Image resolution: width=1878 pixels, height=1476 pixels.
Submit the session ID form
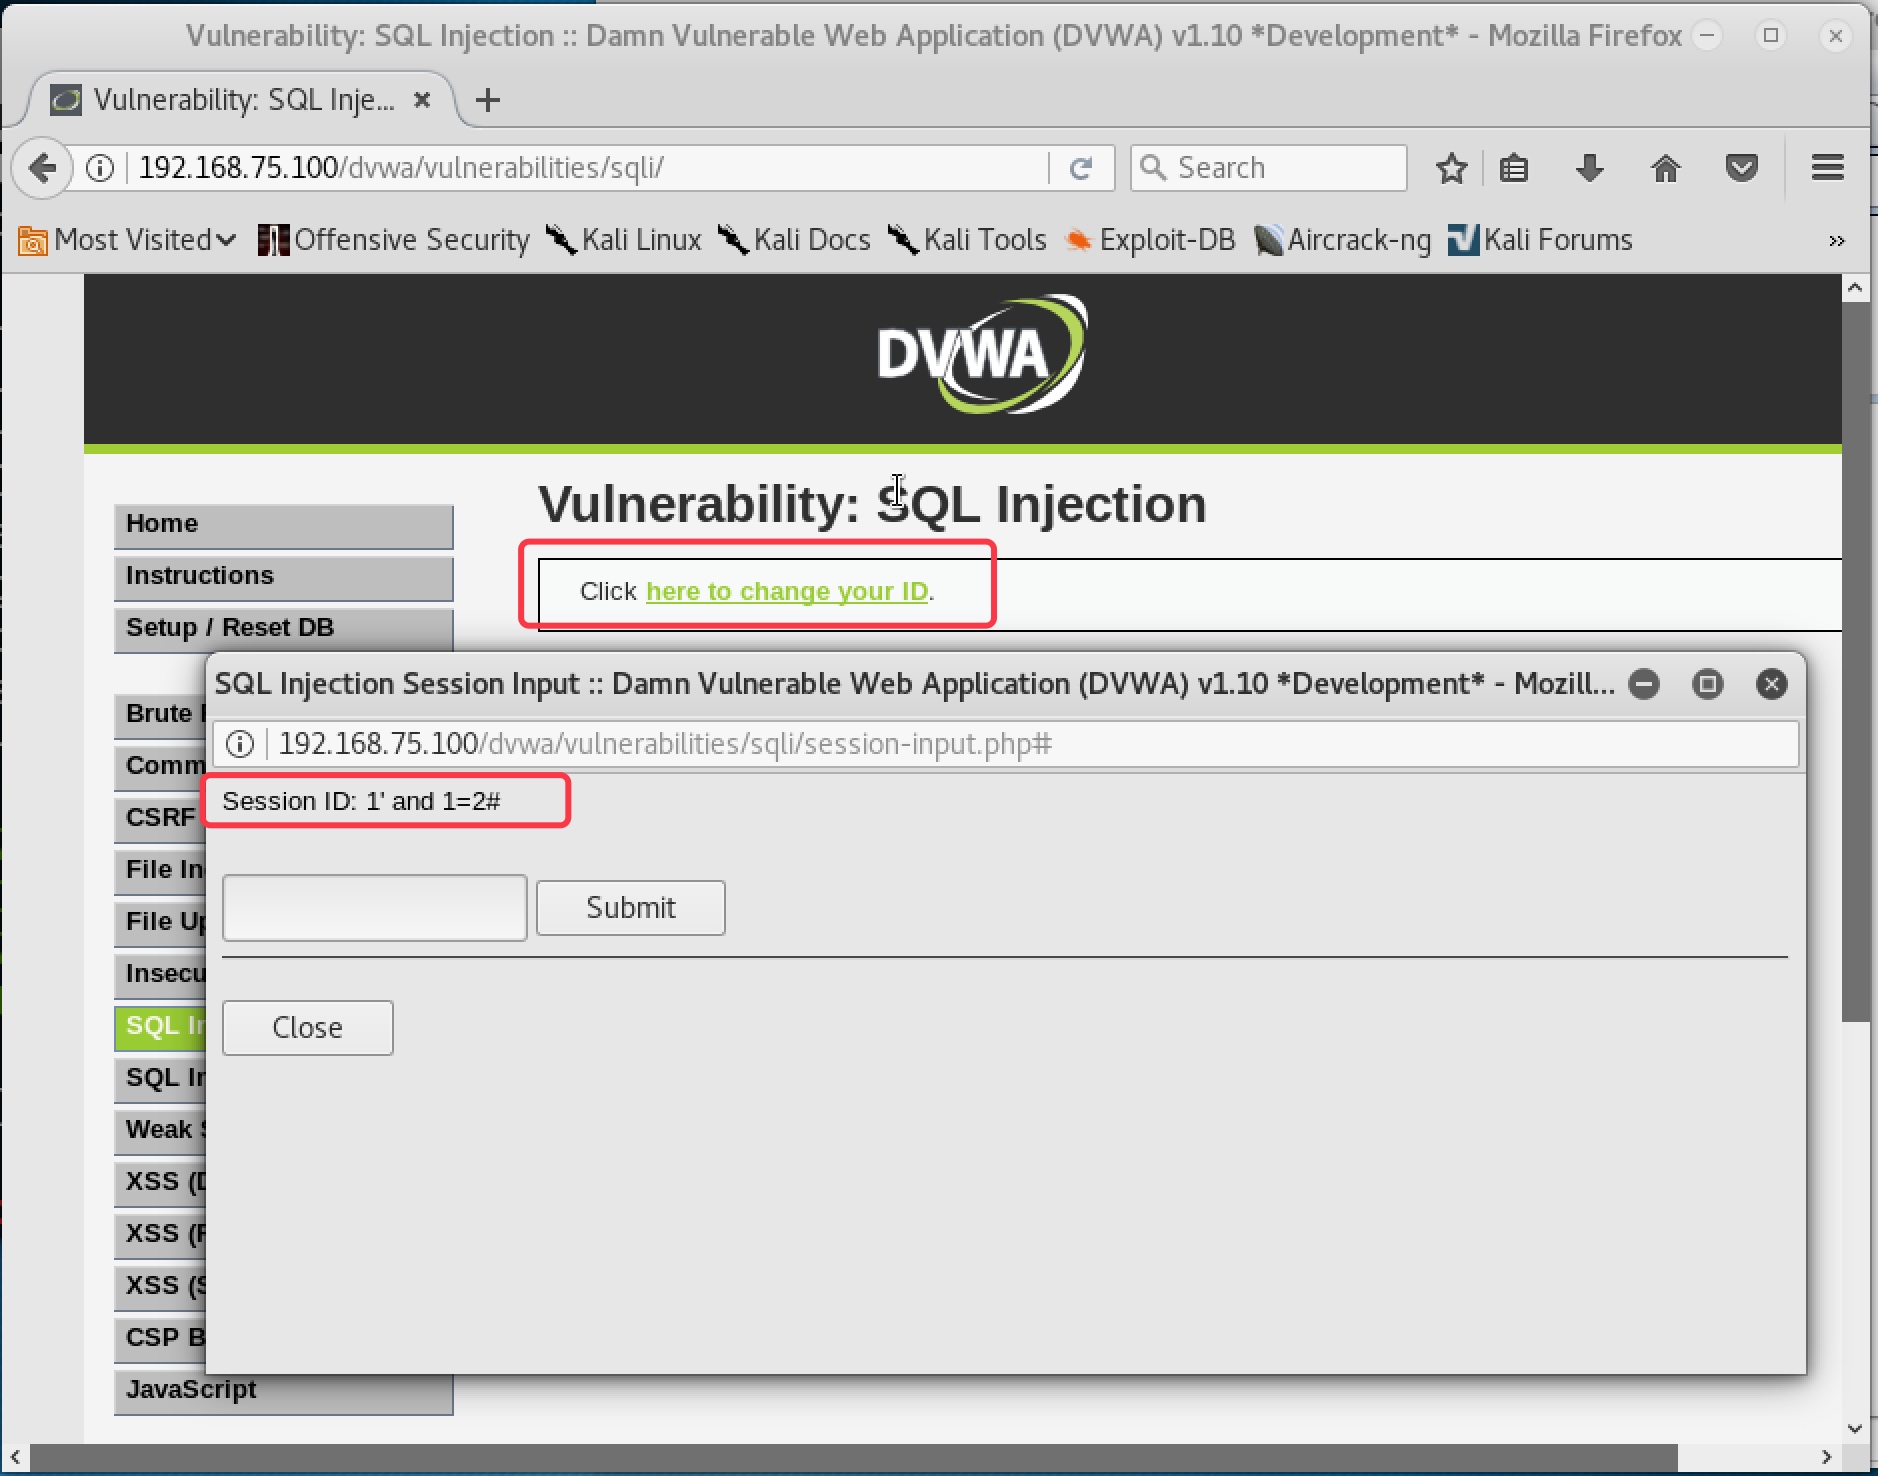point(631,908)
